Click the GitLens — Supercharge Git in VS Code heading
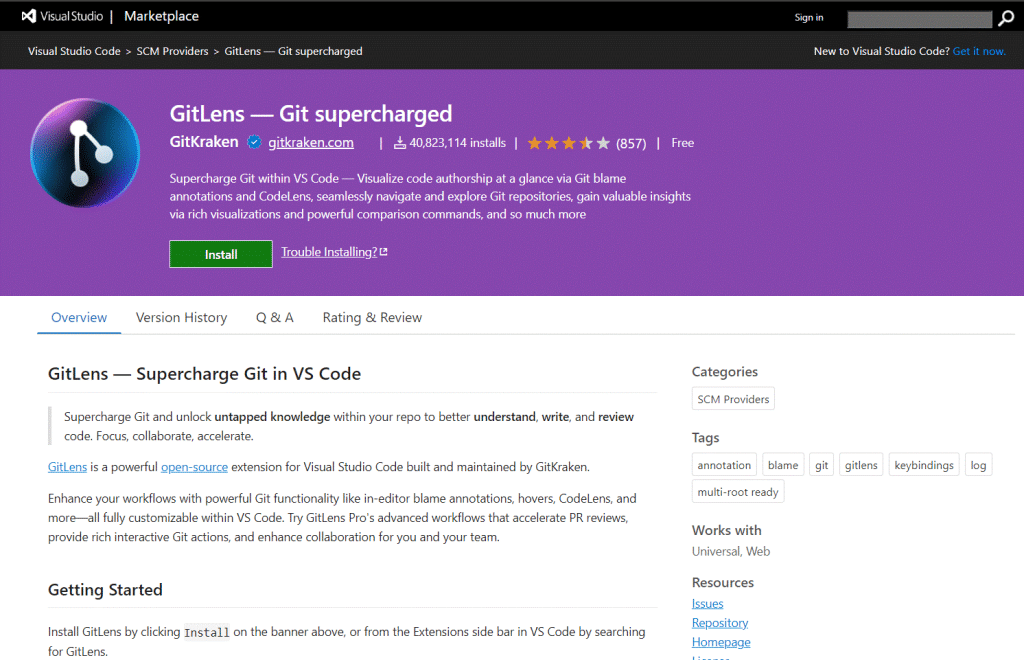This screenshot has width=1024, height=660. click(x=204, y=373)
